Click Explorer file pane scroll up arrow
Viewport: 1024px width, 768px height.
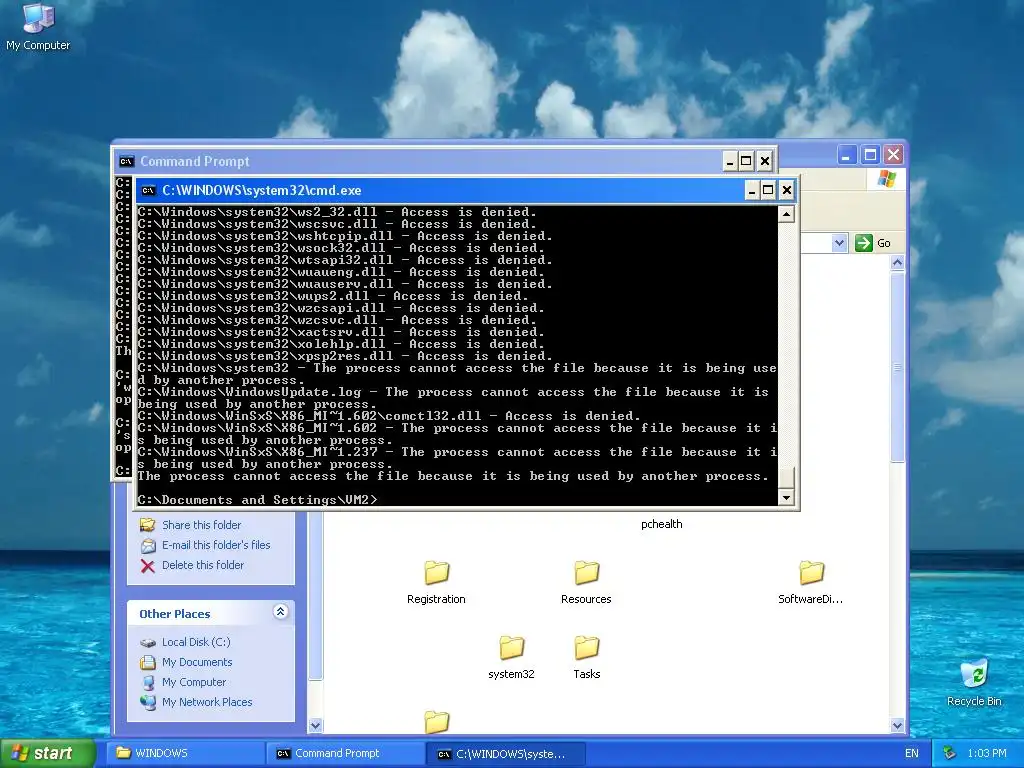(897, 263)
